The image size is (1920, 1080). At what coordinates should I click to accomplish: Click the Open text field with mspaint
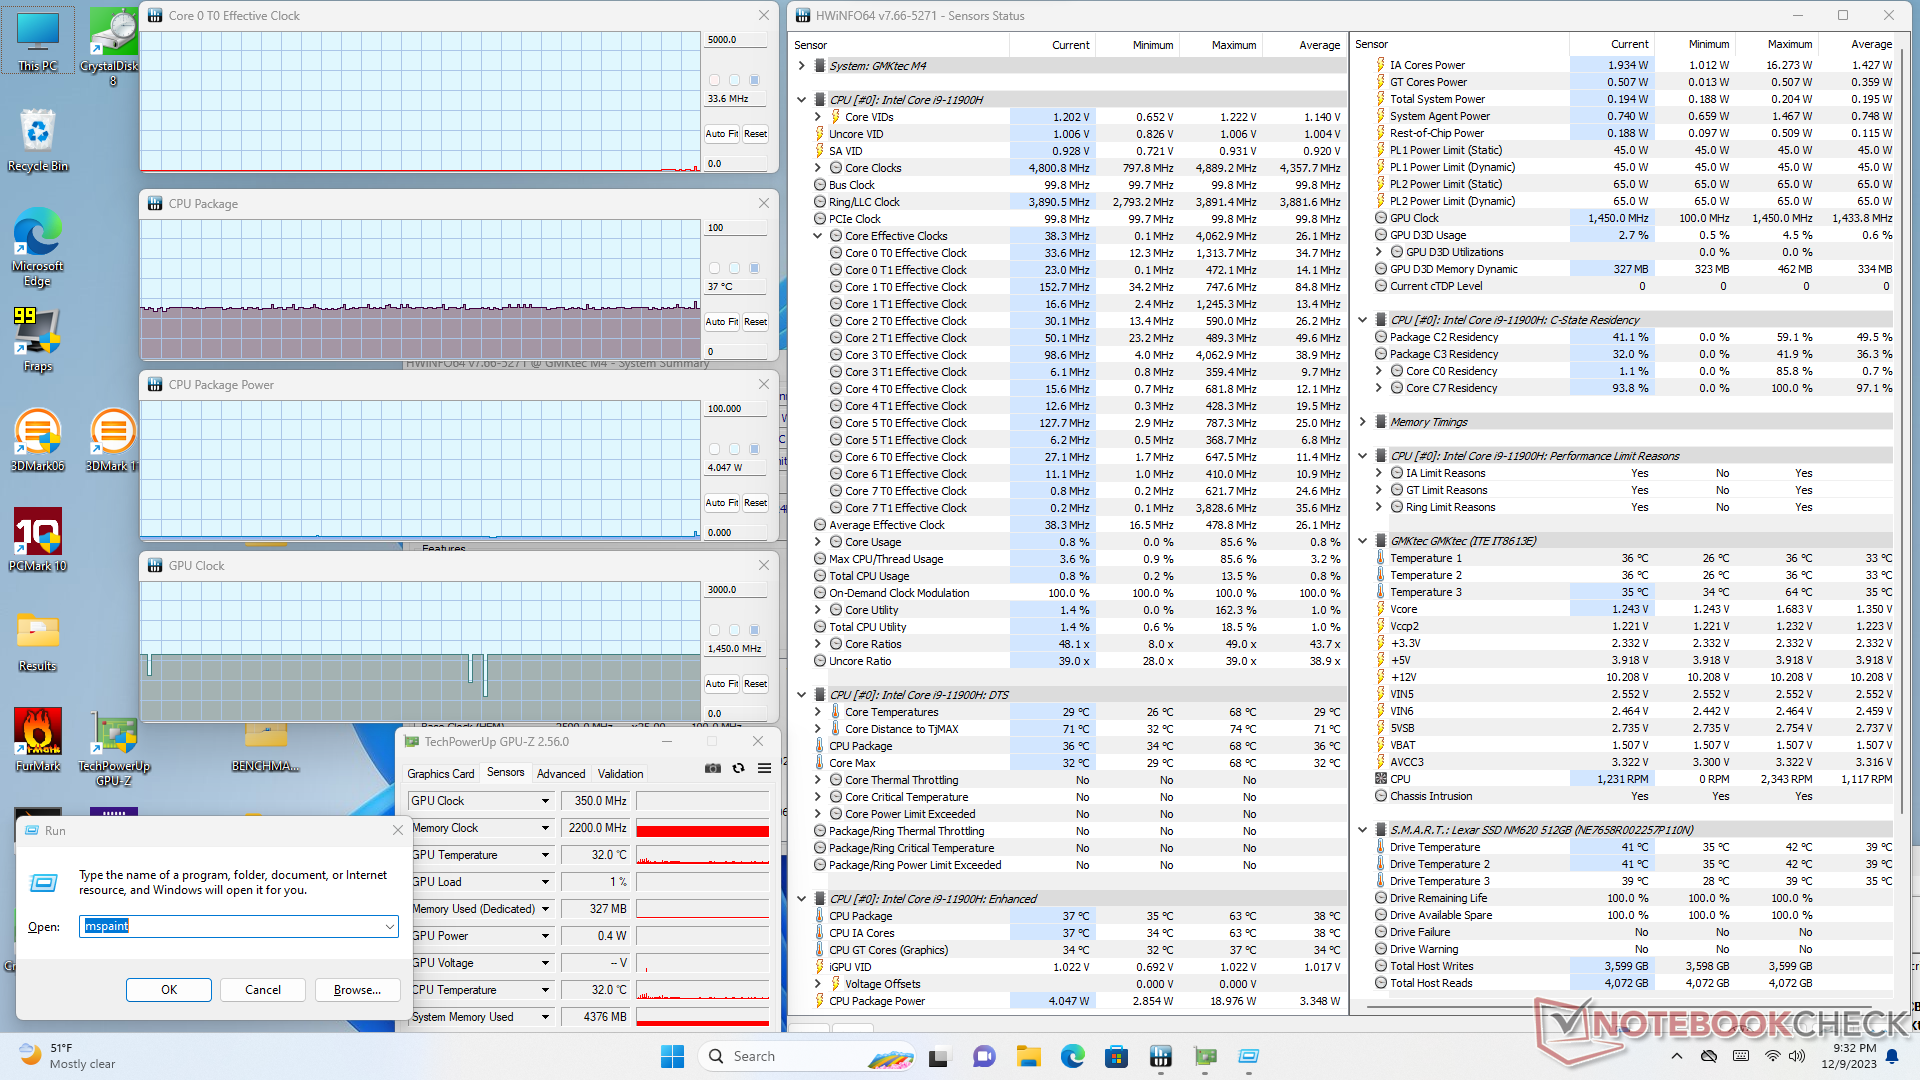(230, 927)
